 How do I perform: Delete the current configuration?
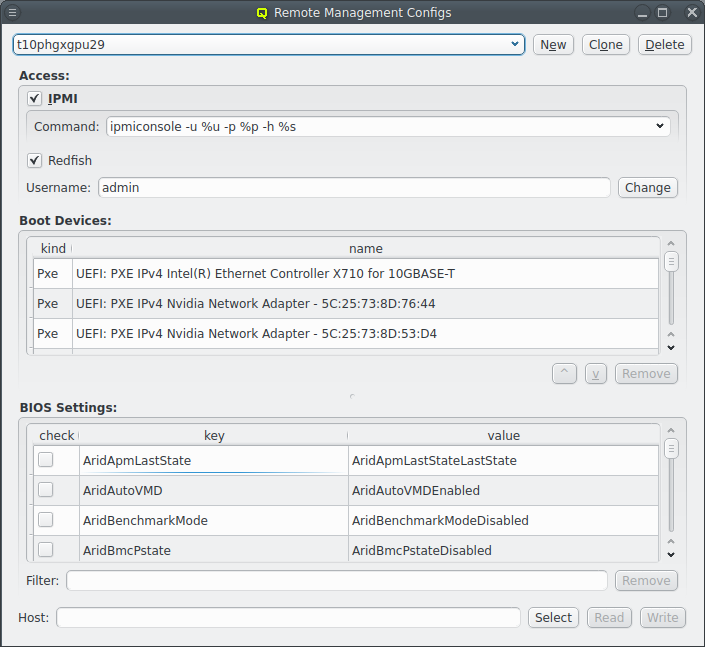pos(665,44)
